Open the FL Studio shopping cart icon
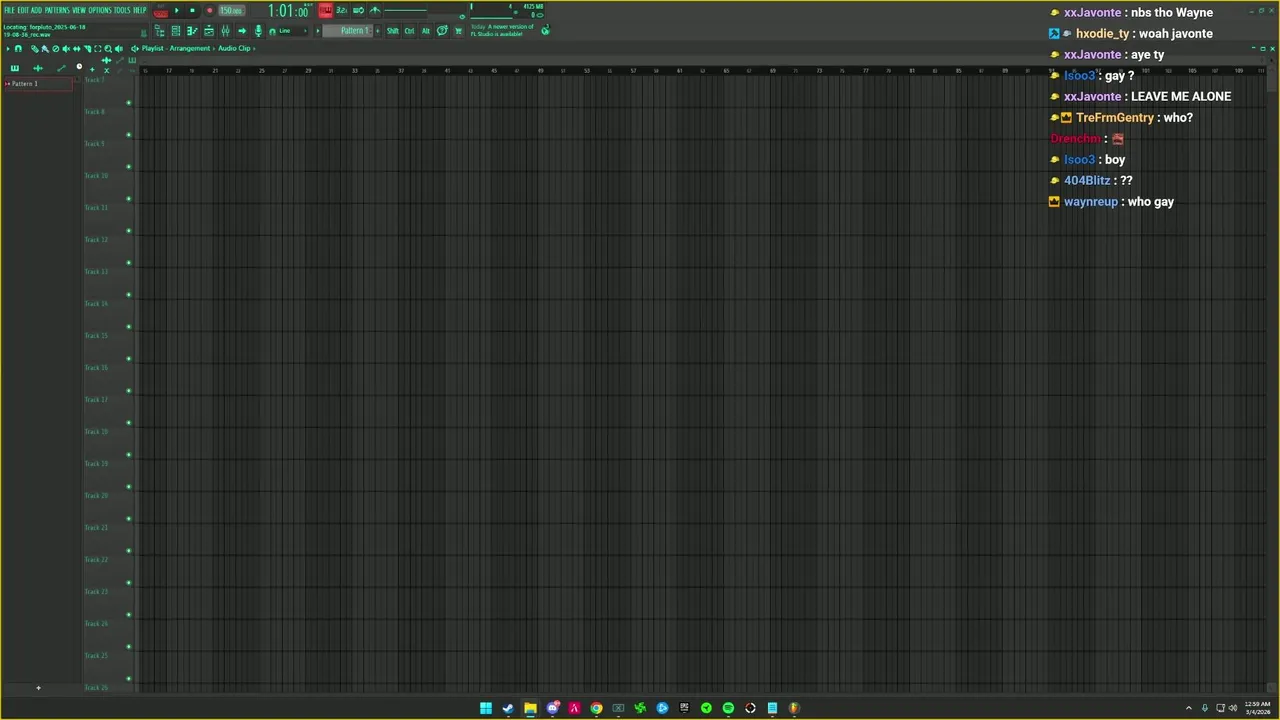The height and width of the screenshot is (720, 1280). click(x=458, y=31)
